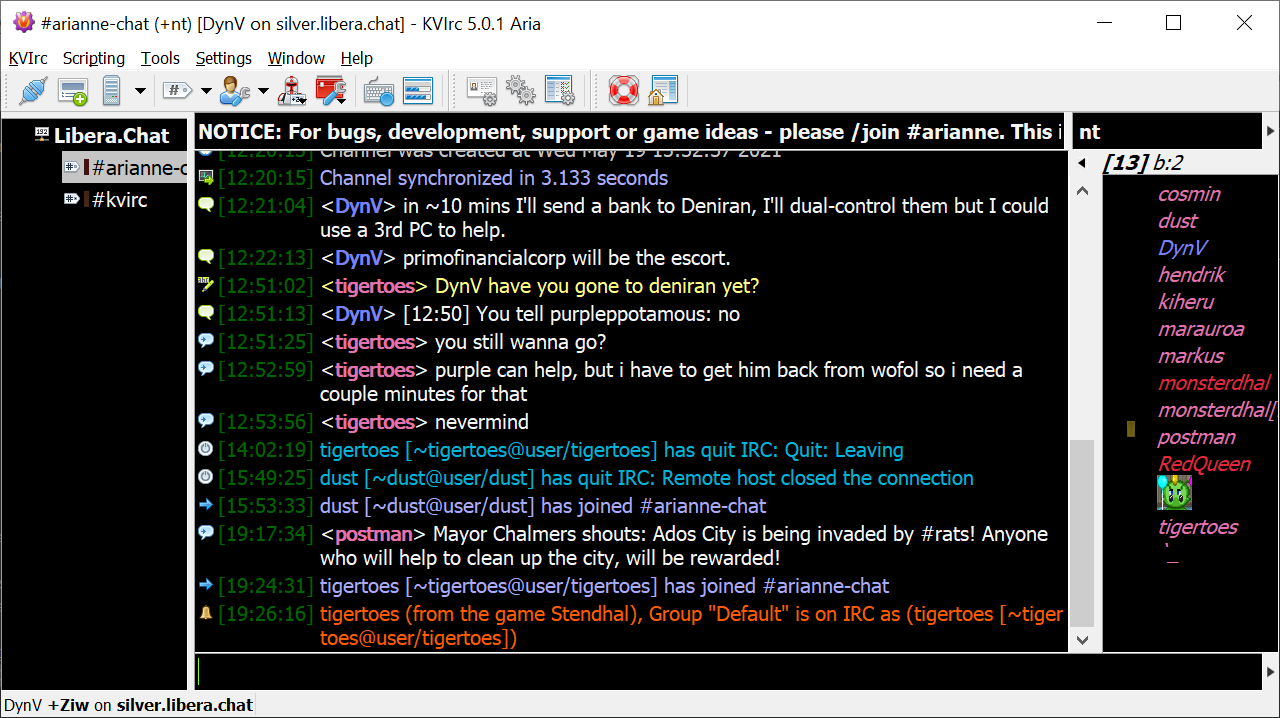The image size is (1280, 718).
Task: Click the chat scrollbar thumb
Action: (1082, 534)
